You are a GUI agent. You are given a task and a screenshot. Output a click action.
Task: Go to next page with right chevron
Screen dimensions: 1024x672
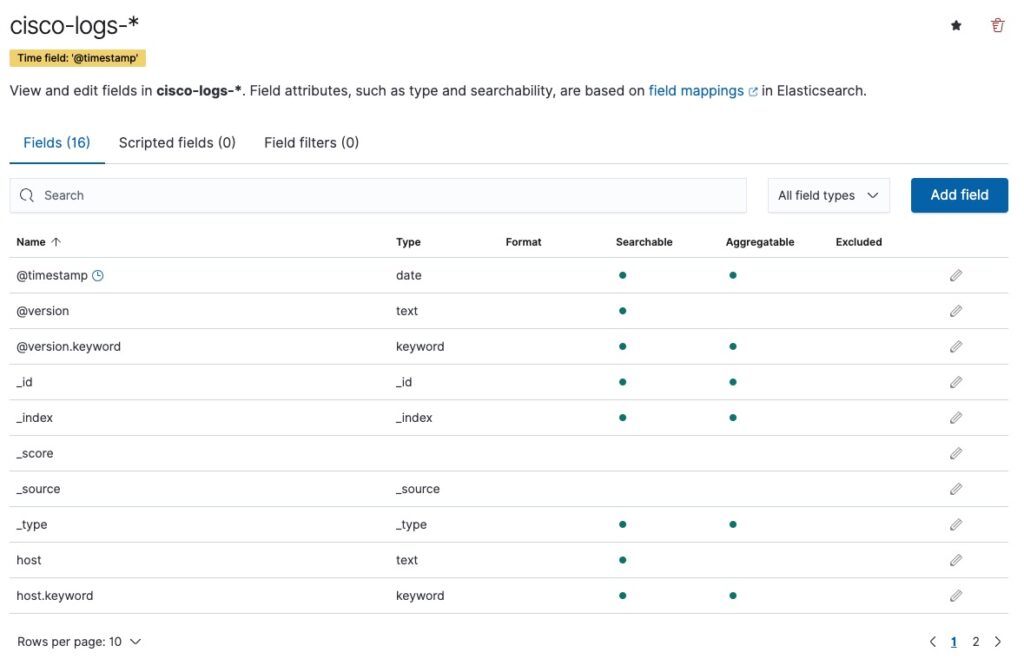[997, 642]
